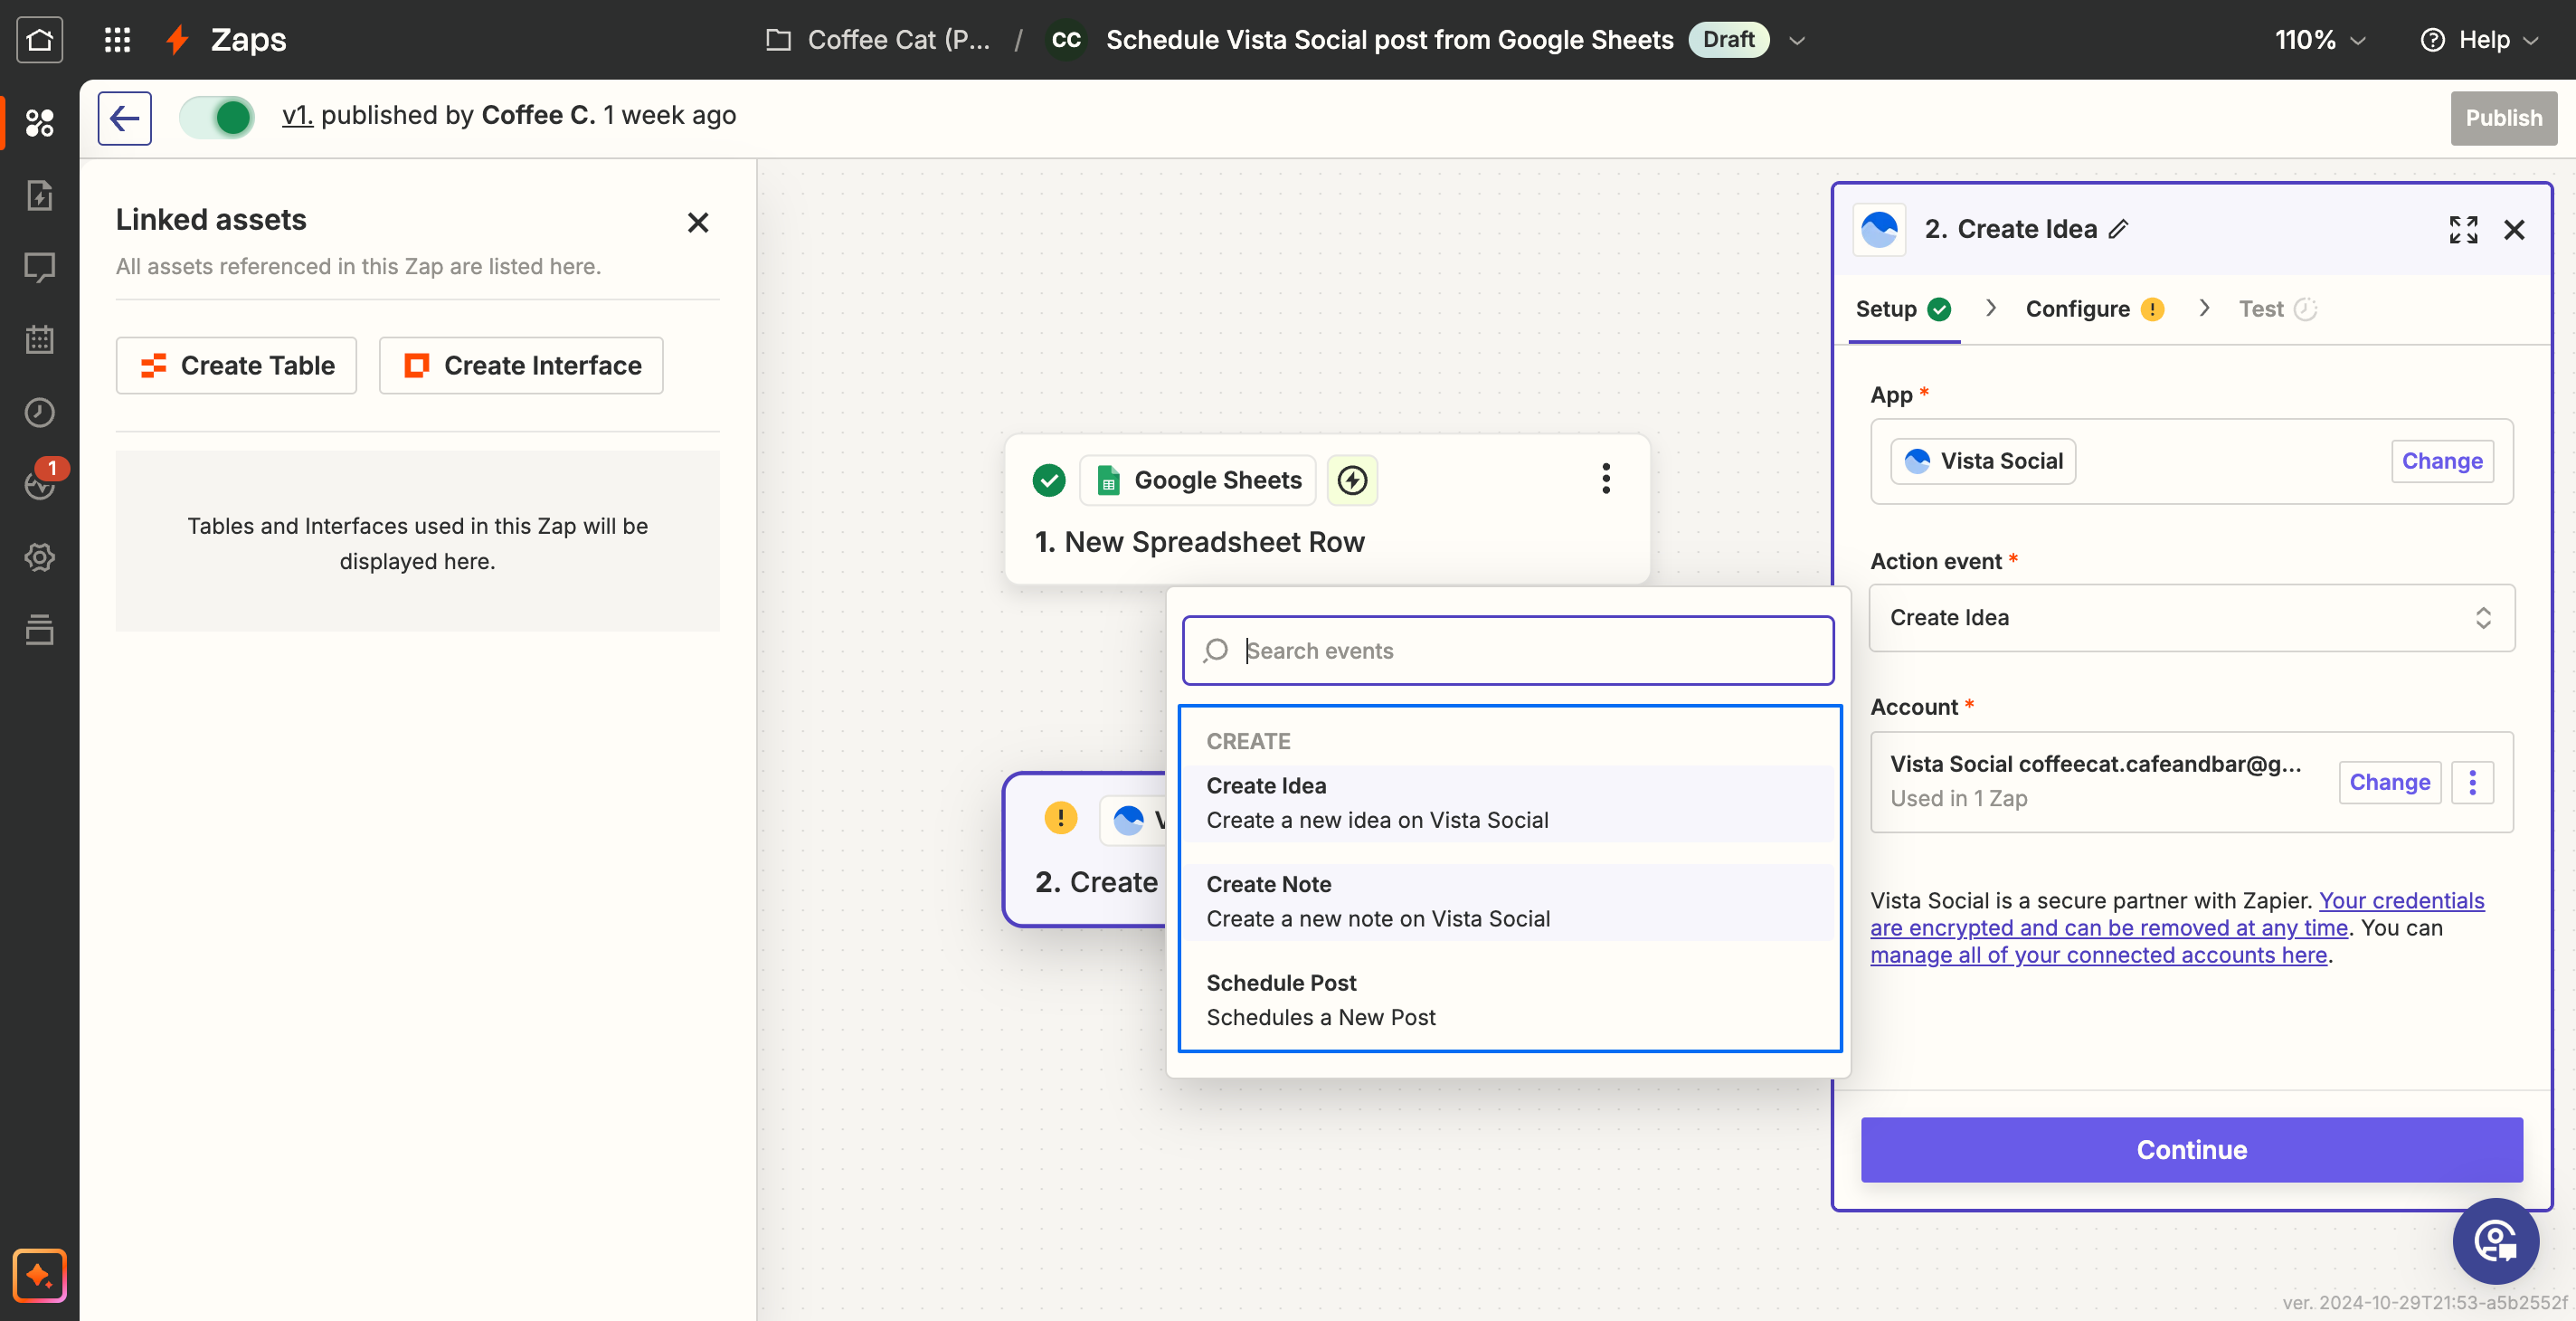The height and width of the screenshot is (1321, 2576).
Task: Toggle the Zap on/off switch
Action: (217, 117)
